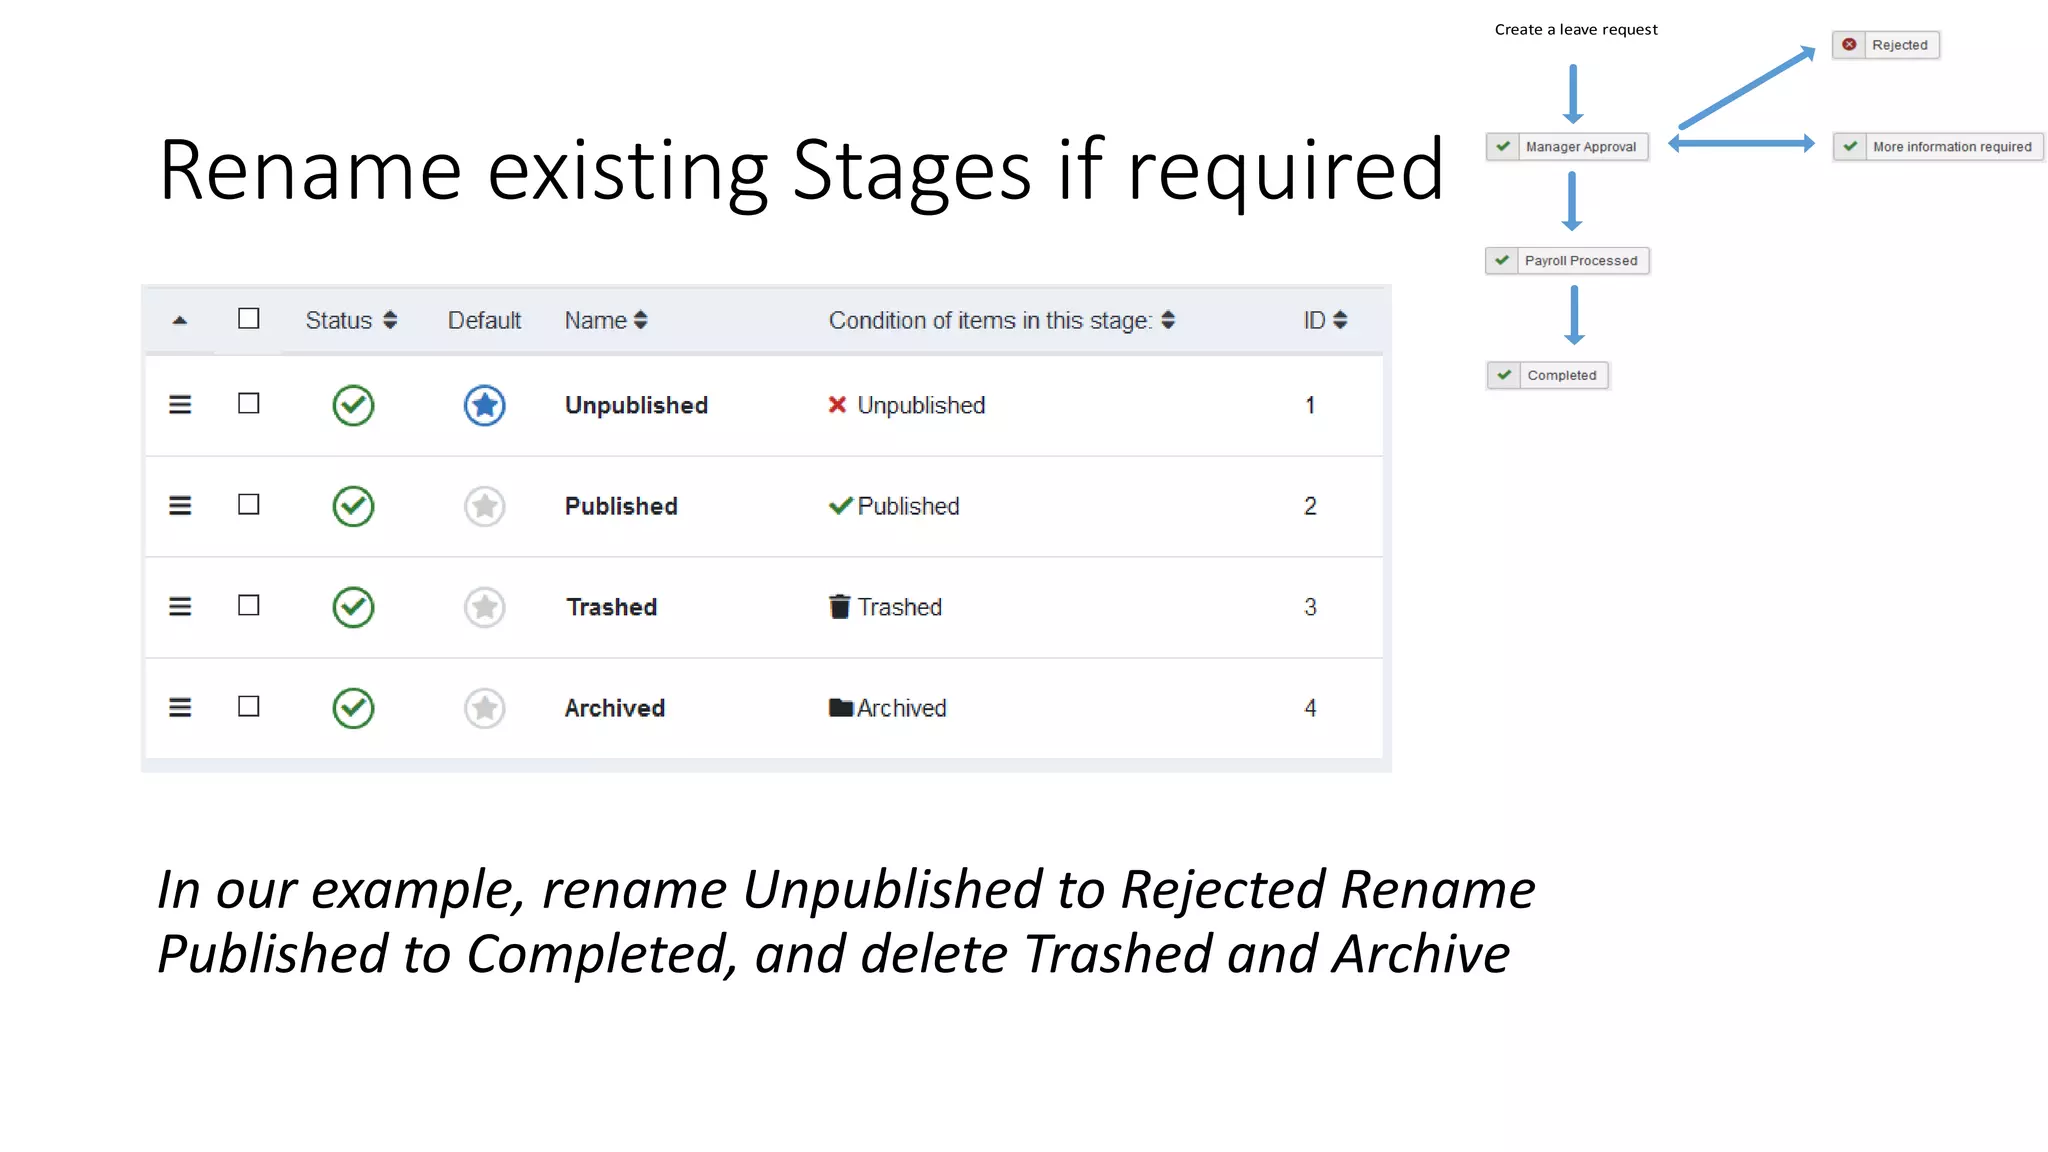Open the Trashed stage name link
Image resolution: width=2048 pixels, height=1152 pixels.
pyautogui.click(x=612, y=607)
